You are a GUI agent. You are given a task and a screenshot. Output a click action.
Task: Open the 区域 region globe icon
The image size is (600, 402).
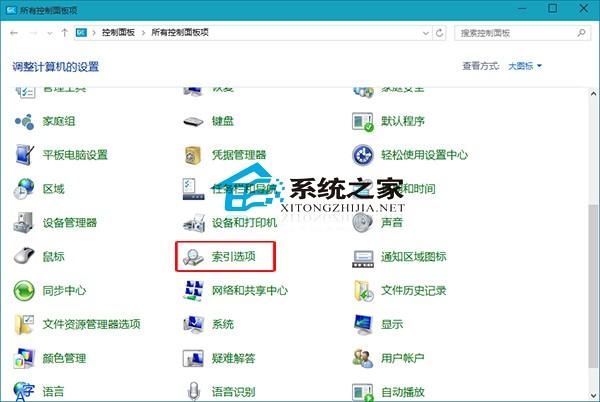pos(24,189)
